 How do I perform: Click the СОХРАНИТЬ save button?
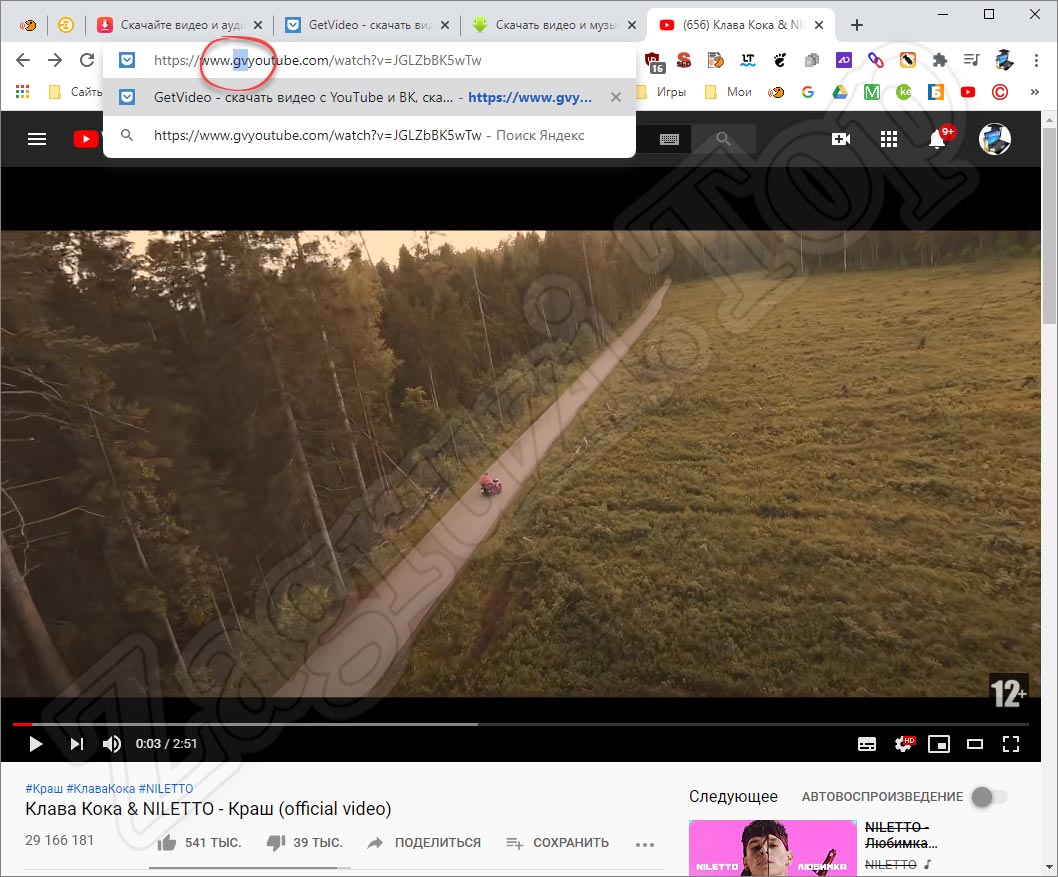point(557,843)
